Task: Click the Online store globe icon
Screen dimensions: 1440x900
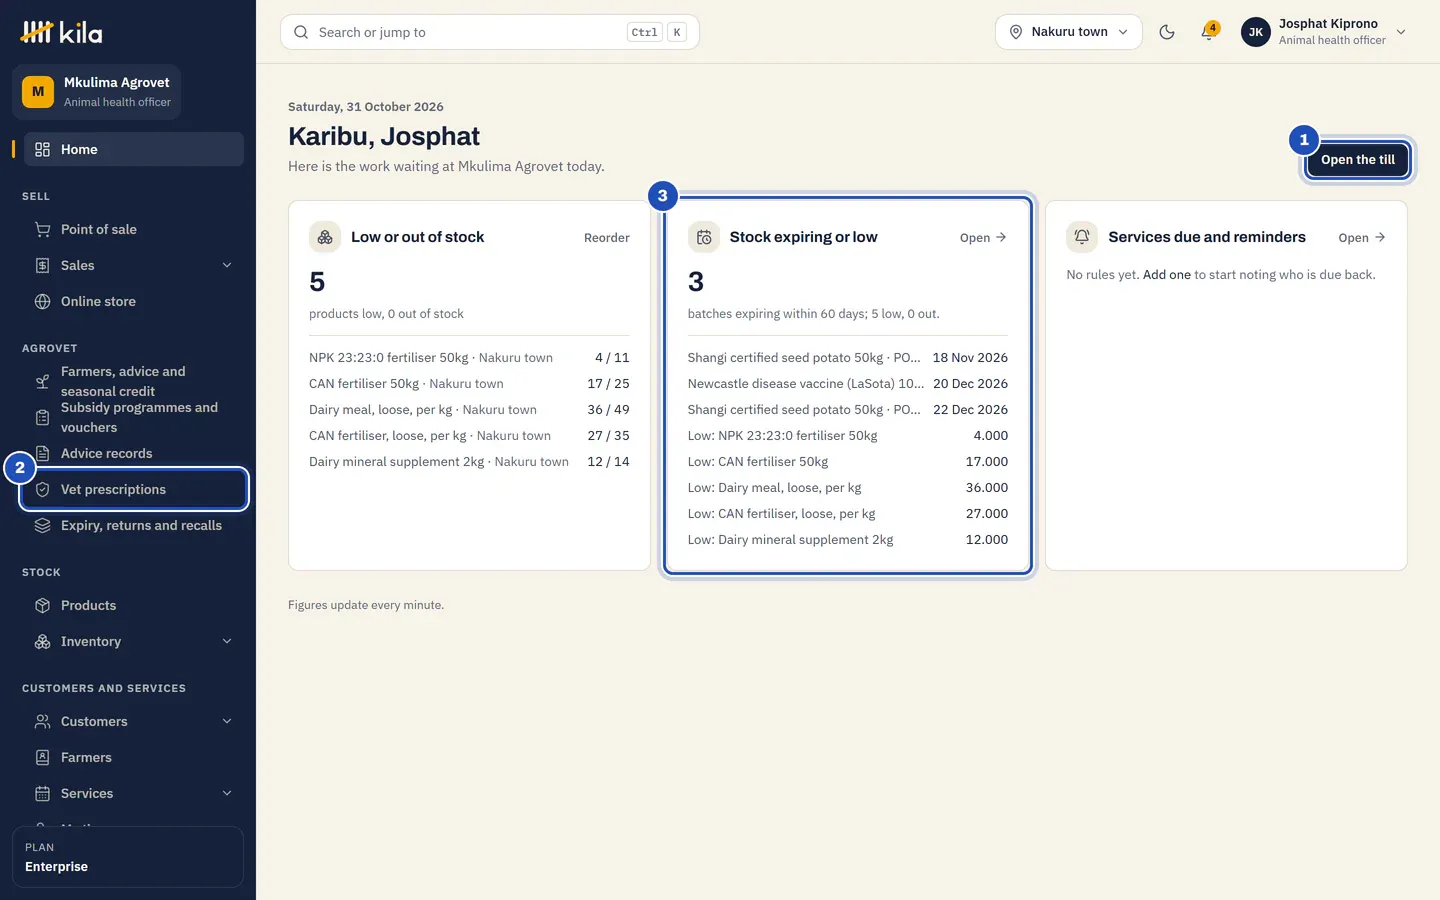Action: (x=42, y=301)
